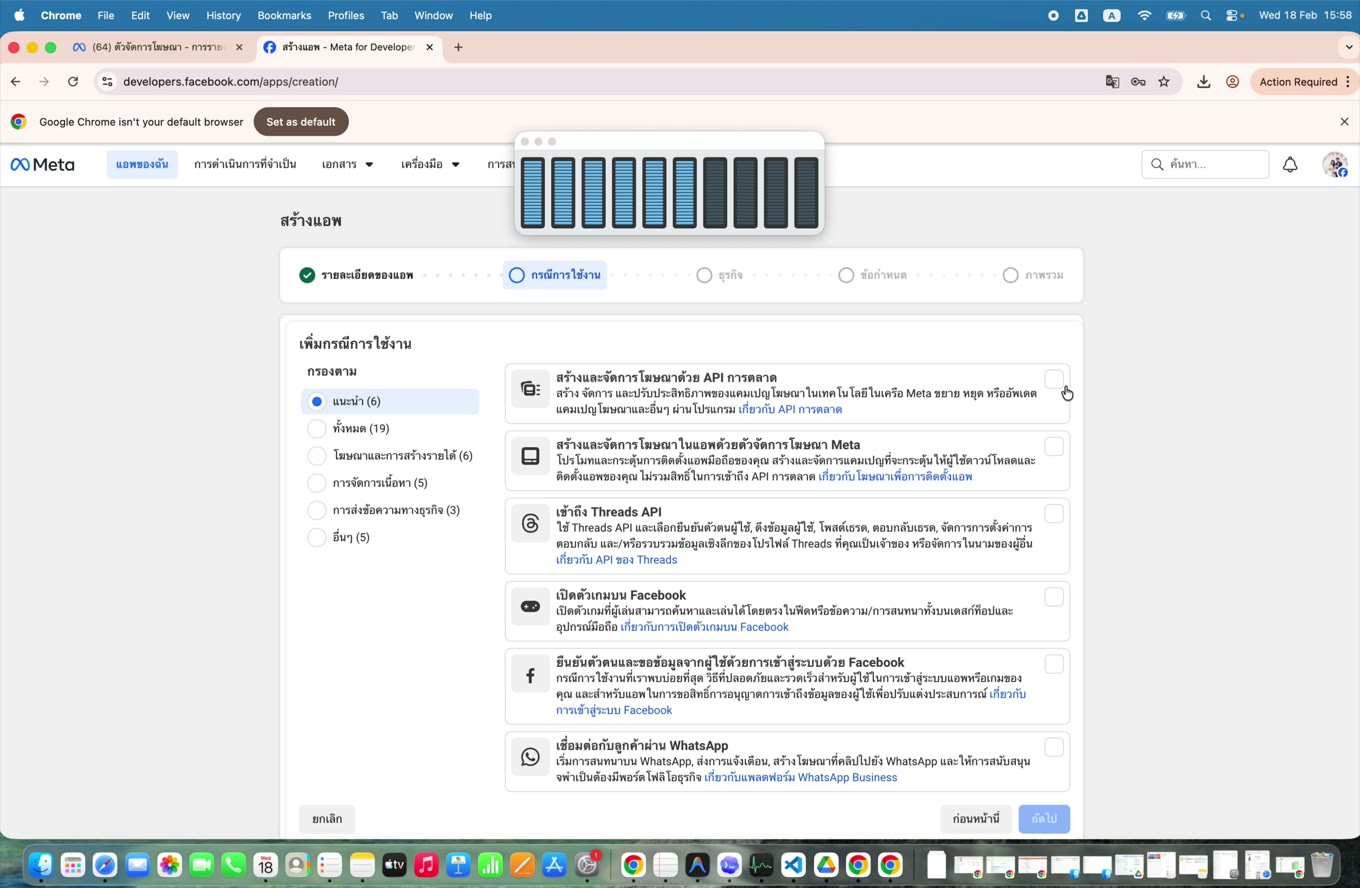Click the Meta Ads Manager app ads icon

530,456
